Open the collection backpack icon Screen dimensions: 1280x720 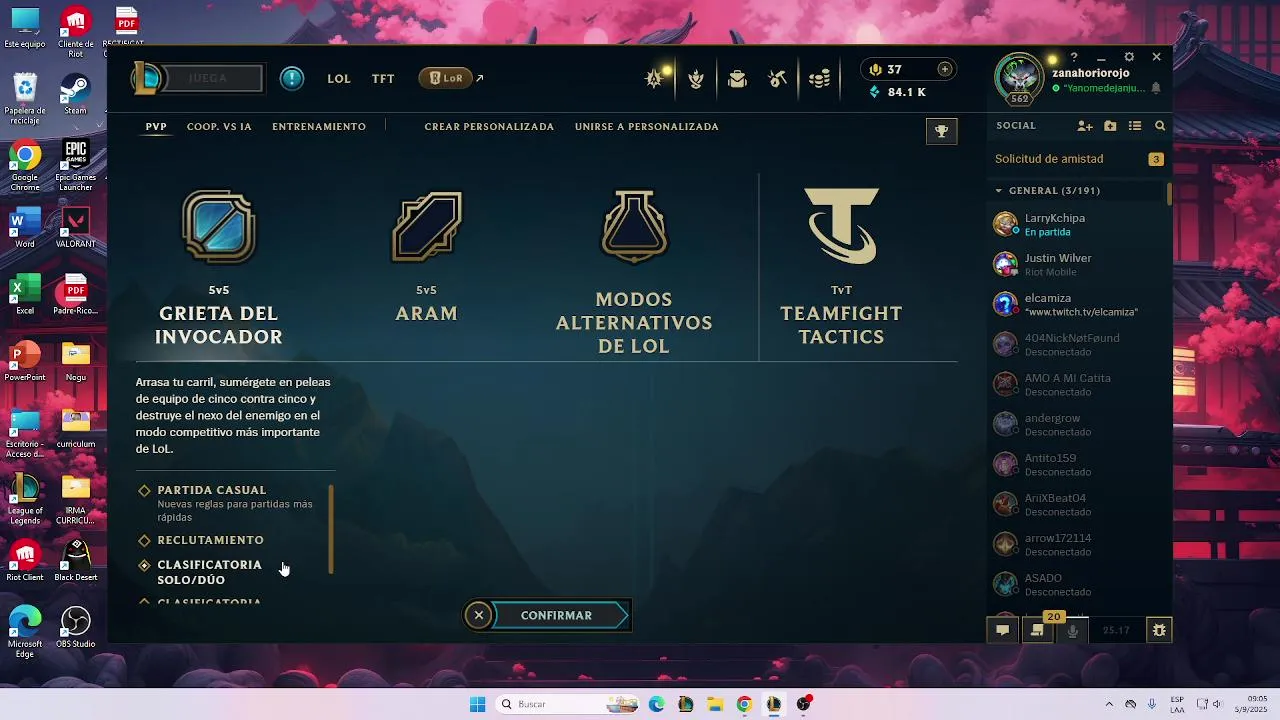tap(738, 79)
